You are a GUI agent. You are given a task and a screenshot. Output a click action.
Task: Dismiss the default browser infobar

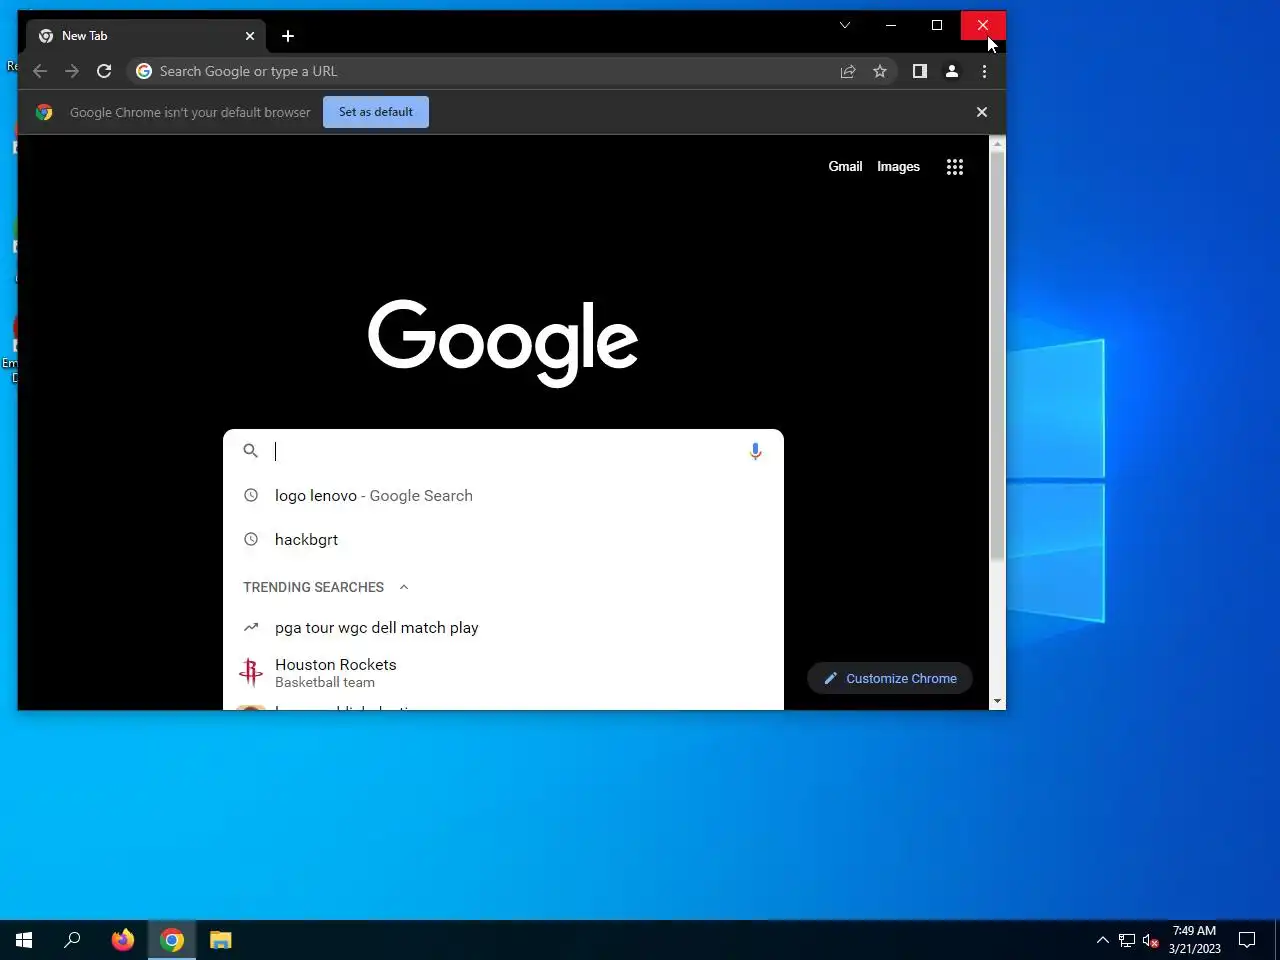[x=982, y=112]
